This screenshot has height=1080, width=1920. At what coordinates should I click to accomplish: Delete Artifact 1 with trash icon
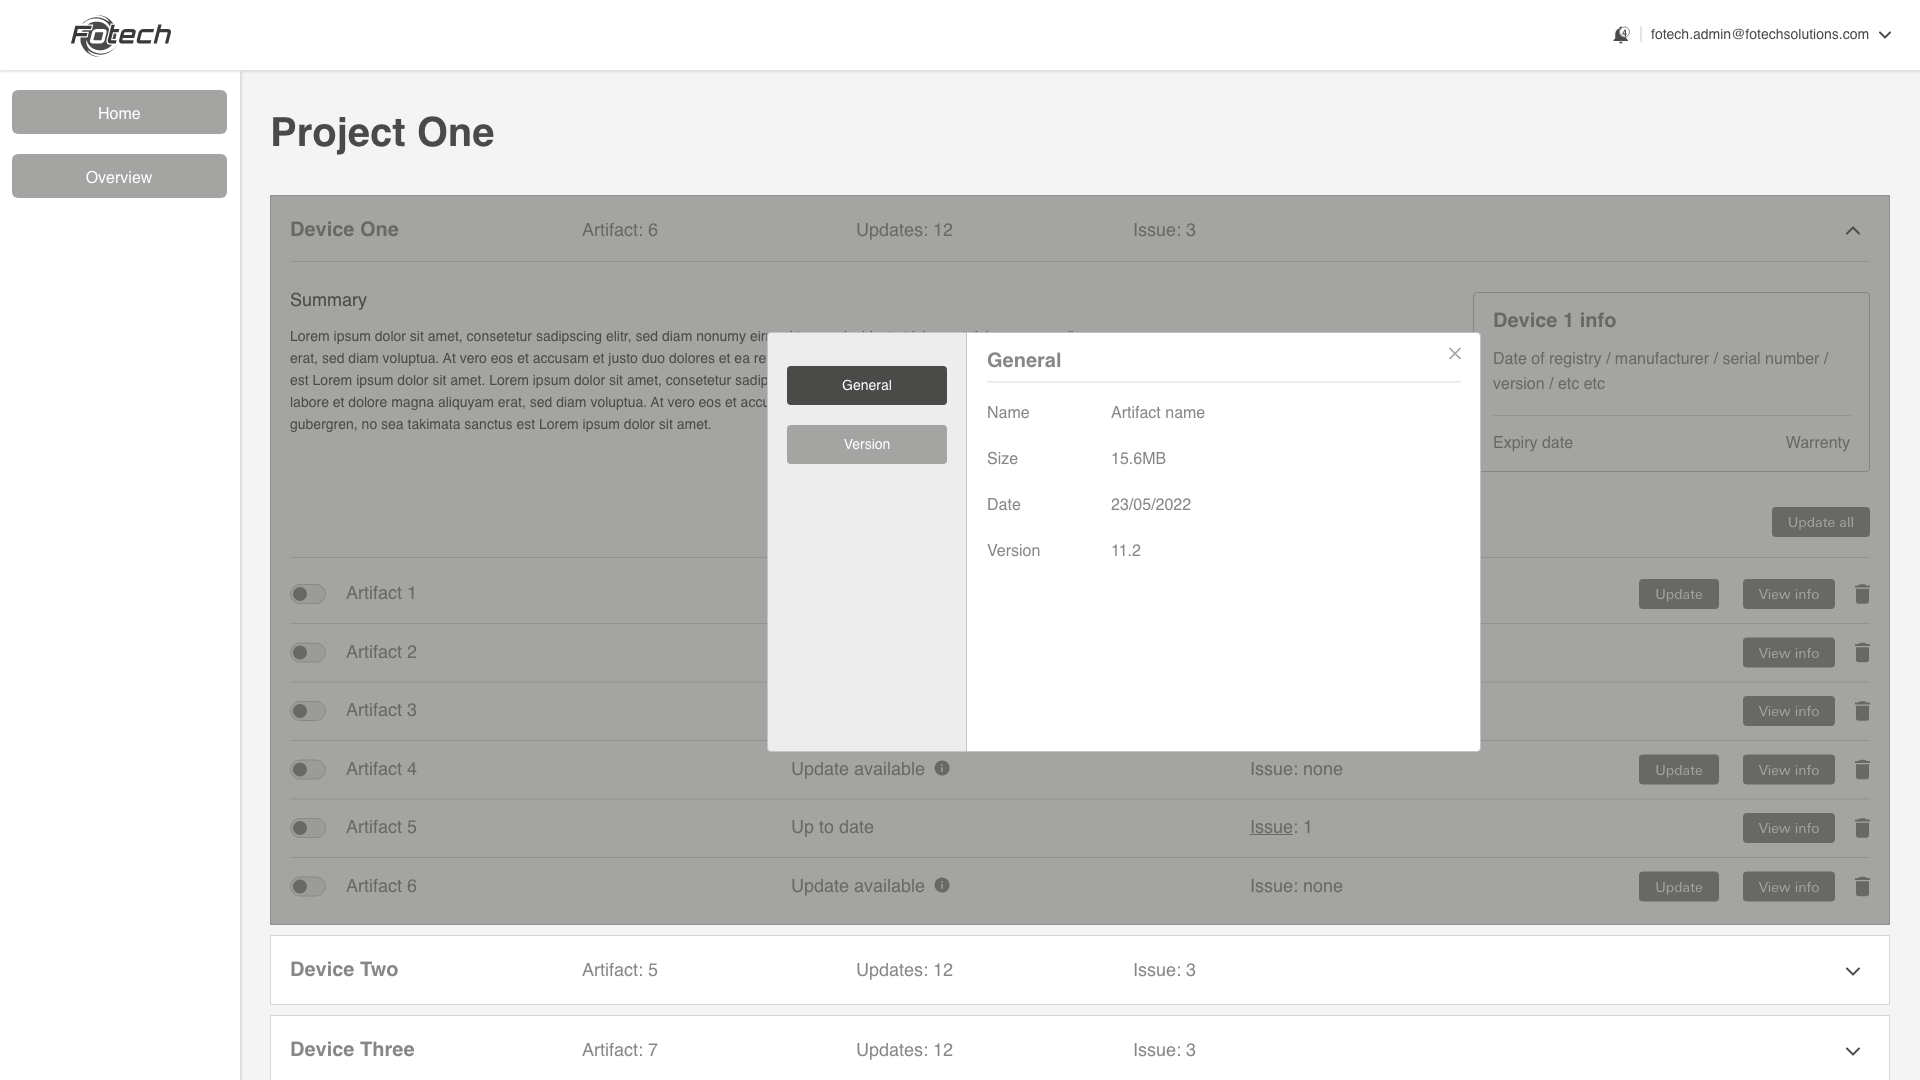[1862, 594]
